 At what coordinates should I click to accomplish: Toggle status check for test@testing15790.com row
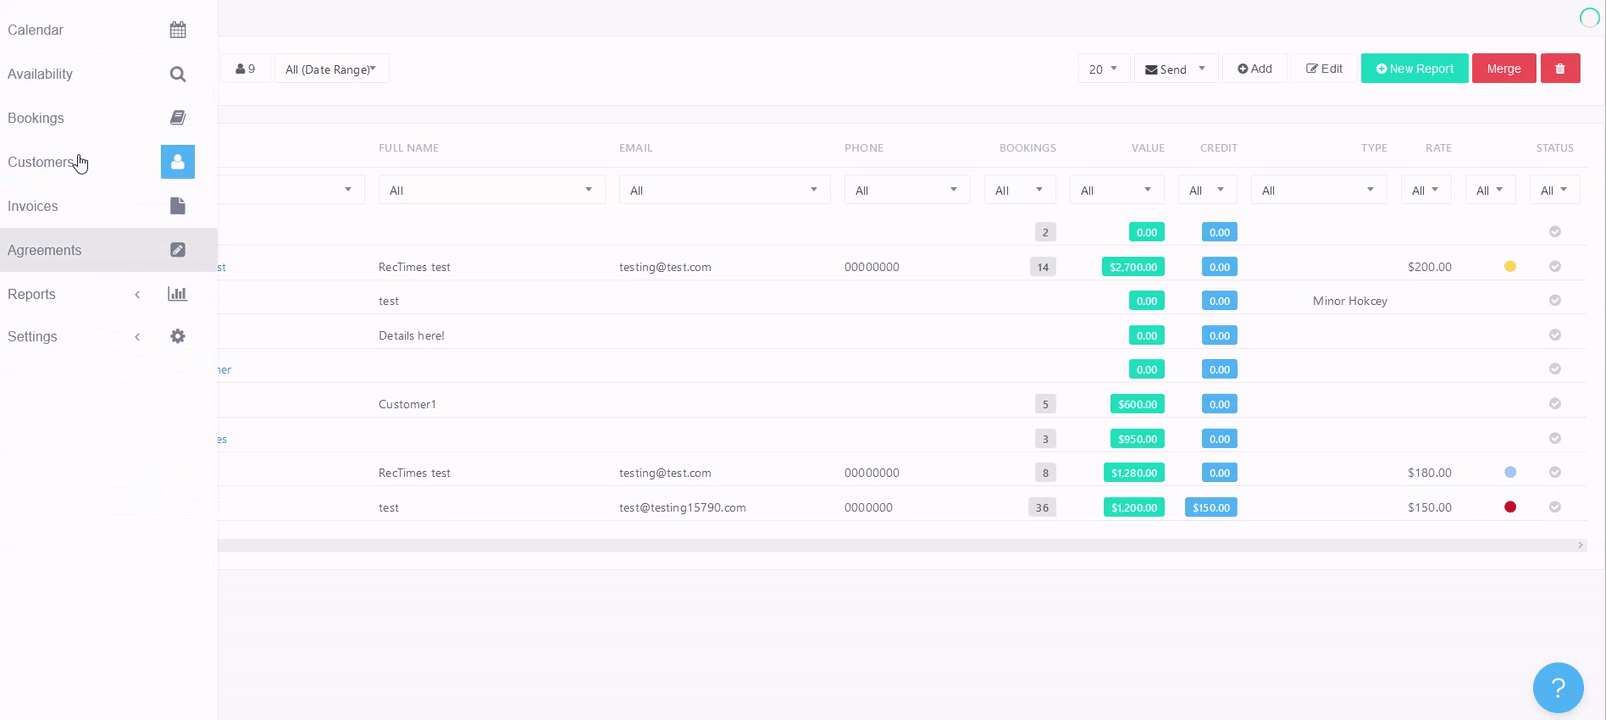1555,507
